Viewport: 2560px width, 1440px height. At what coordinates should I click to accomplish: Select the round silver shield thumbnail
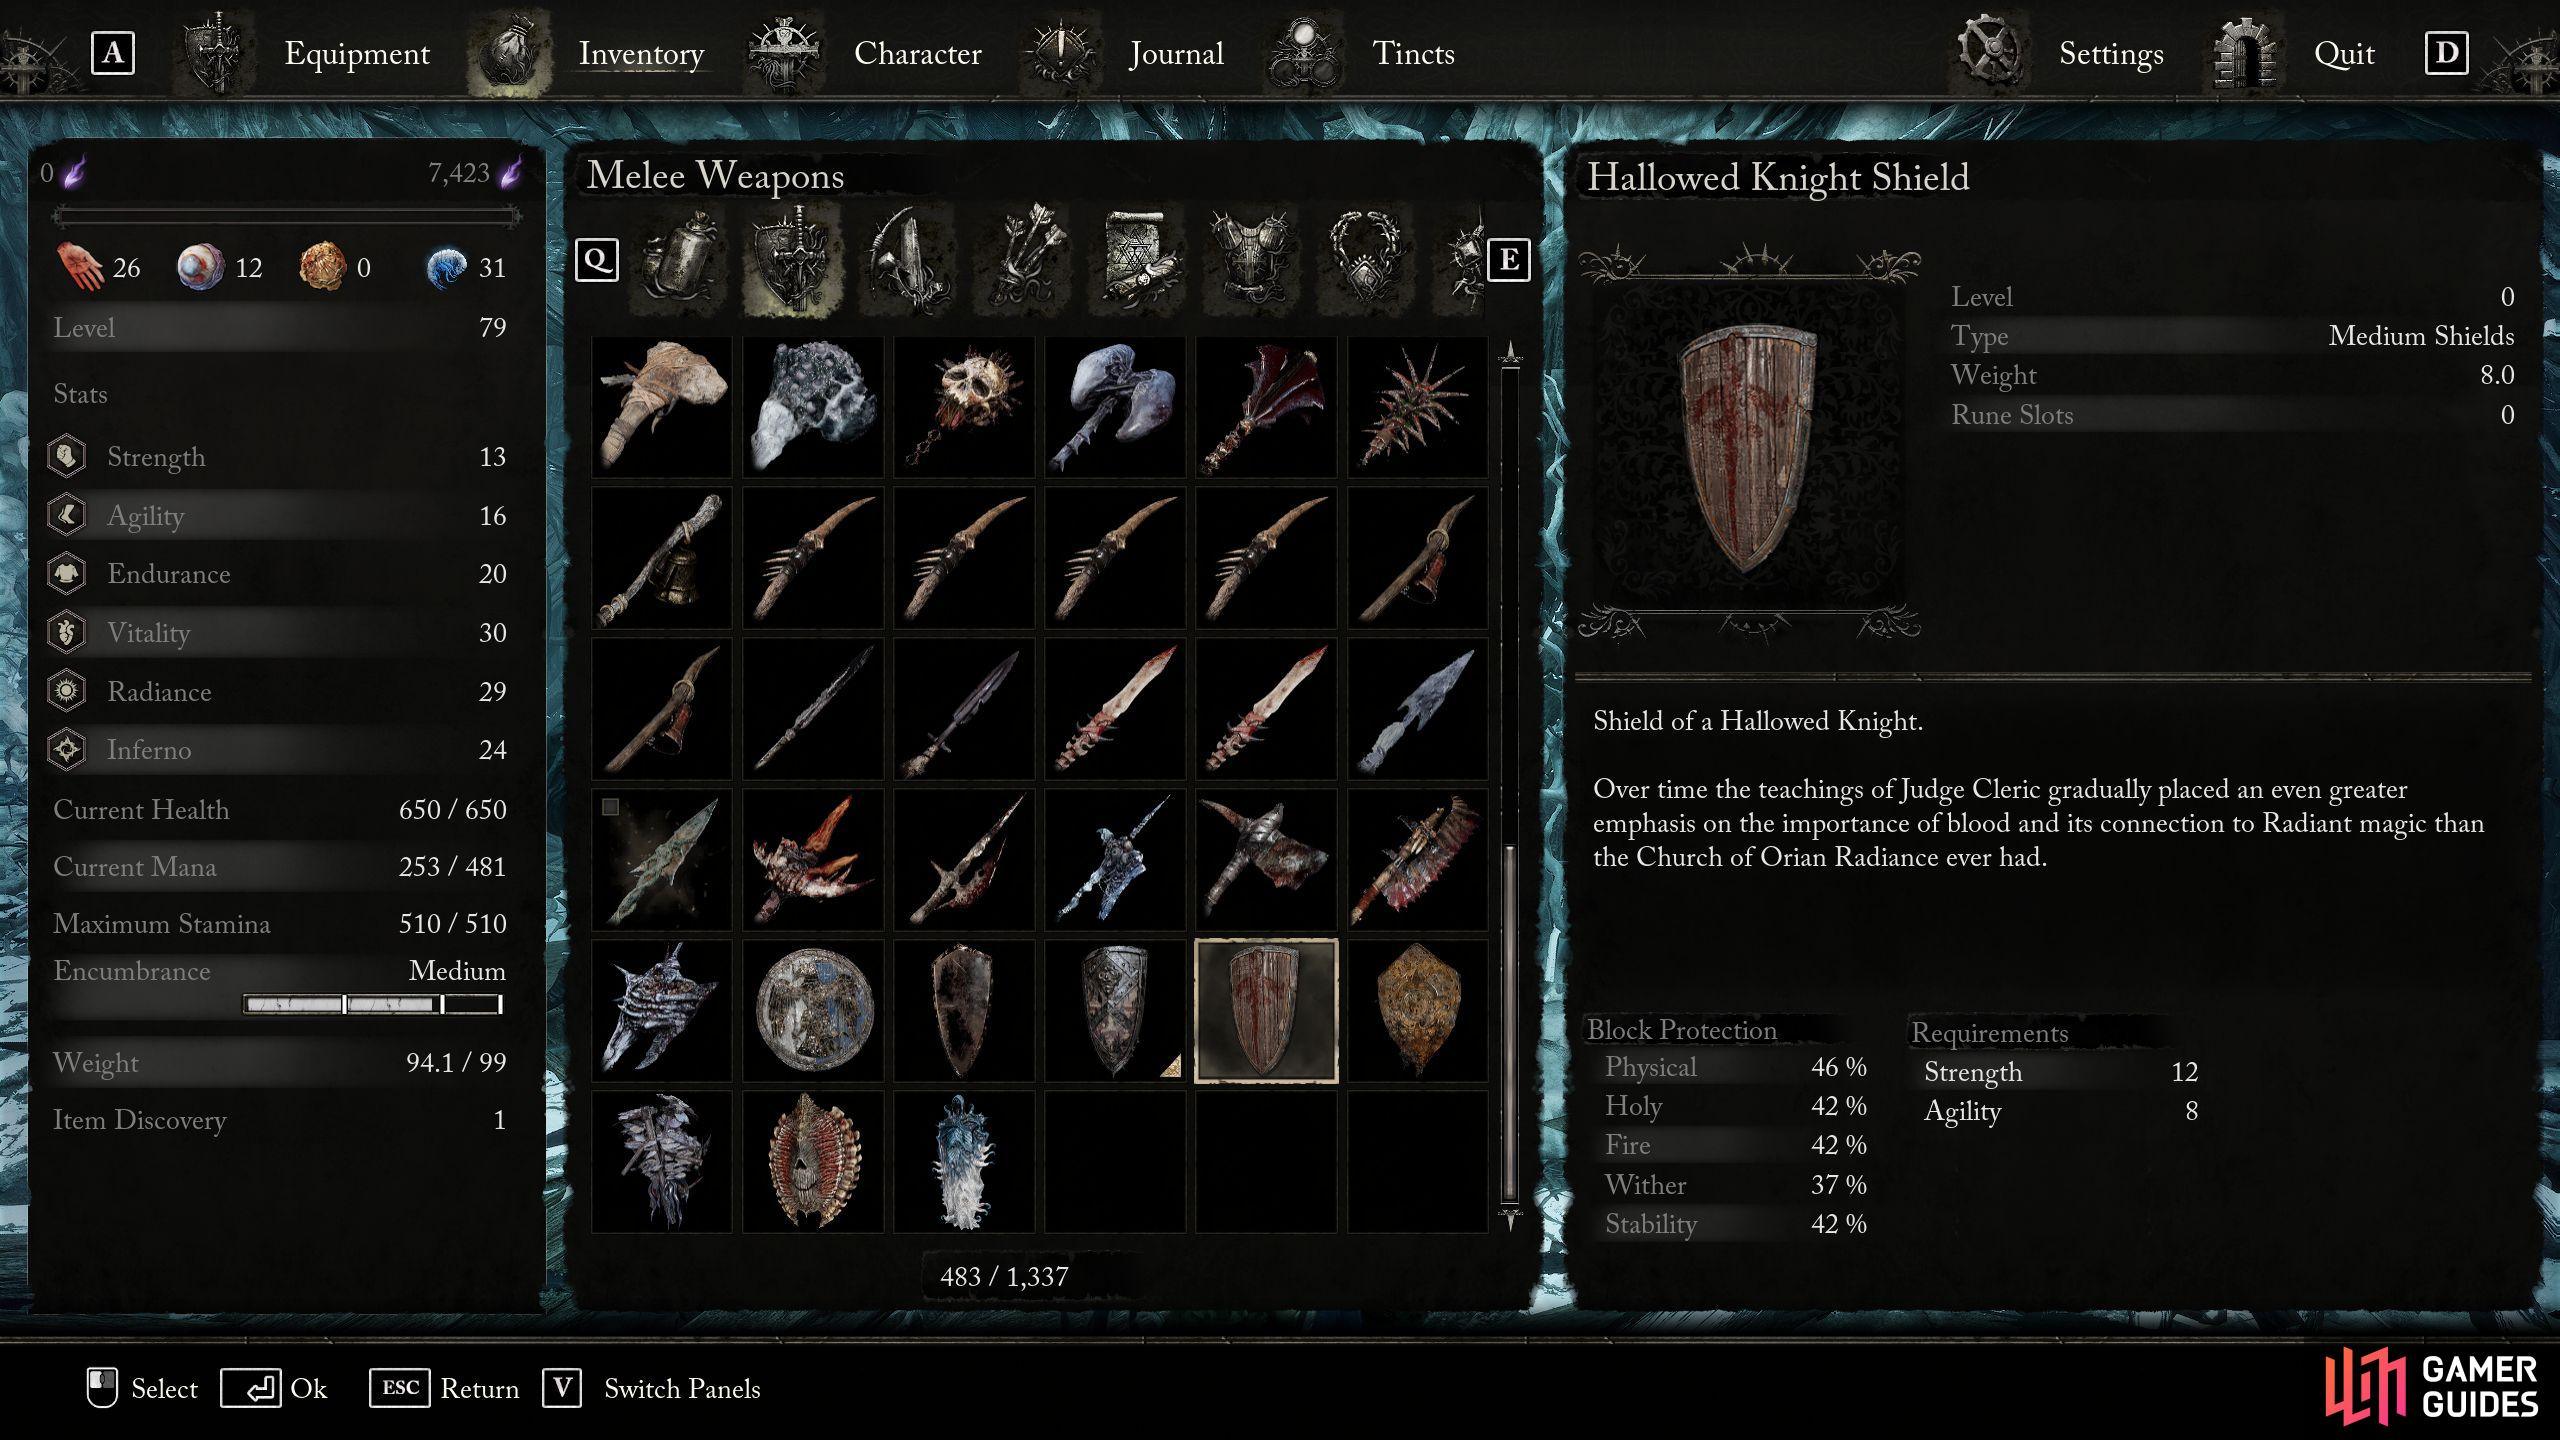tap(813, 1010)
